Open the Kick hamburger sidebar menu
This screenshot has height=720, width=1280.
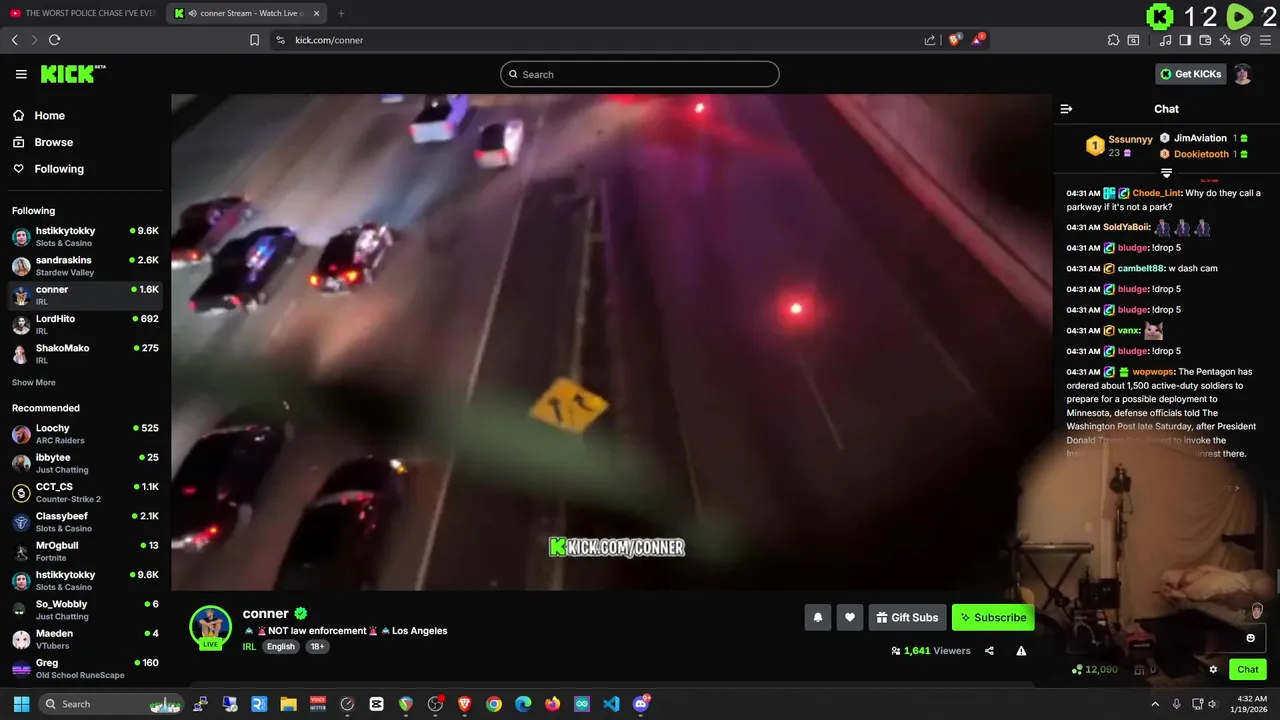tap(21, 74)
